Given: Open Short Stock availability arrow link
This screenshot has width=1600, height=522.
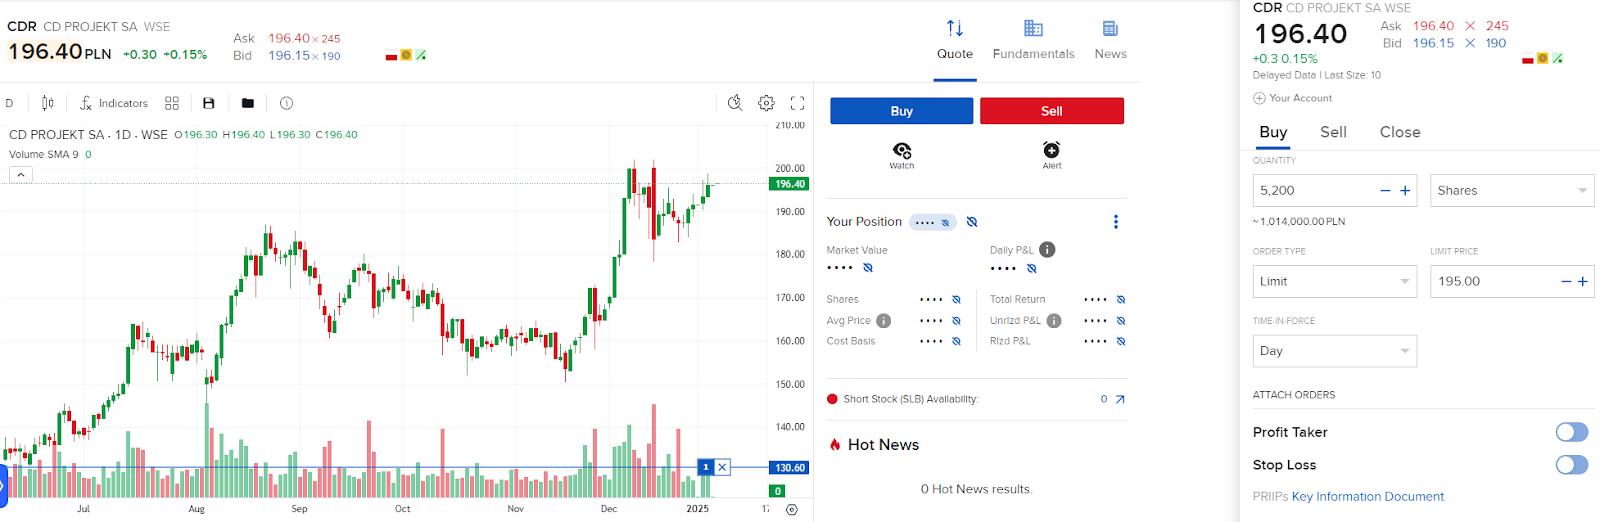Looking at the screenshot, I should [1120, 399].
